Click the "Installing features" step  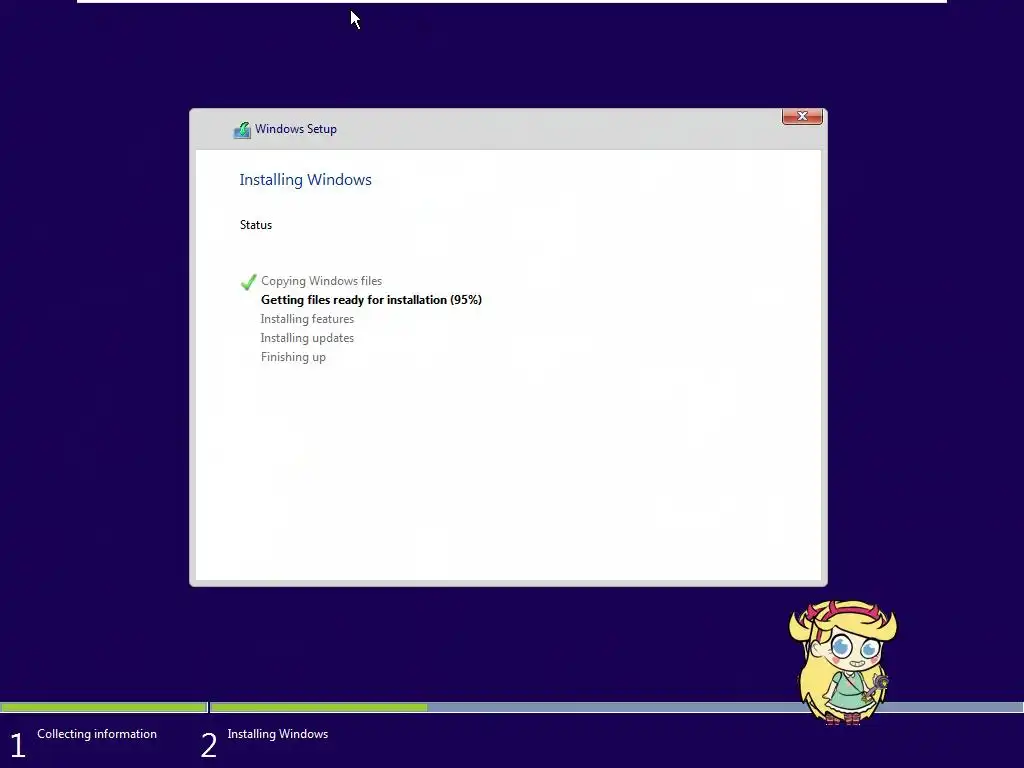coord(308,319)
